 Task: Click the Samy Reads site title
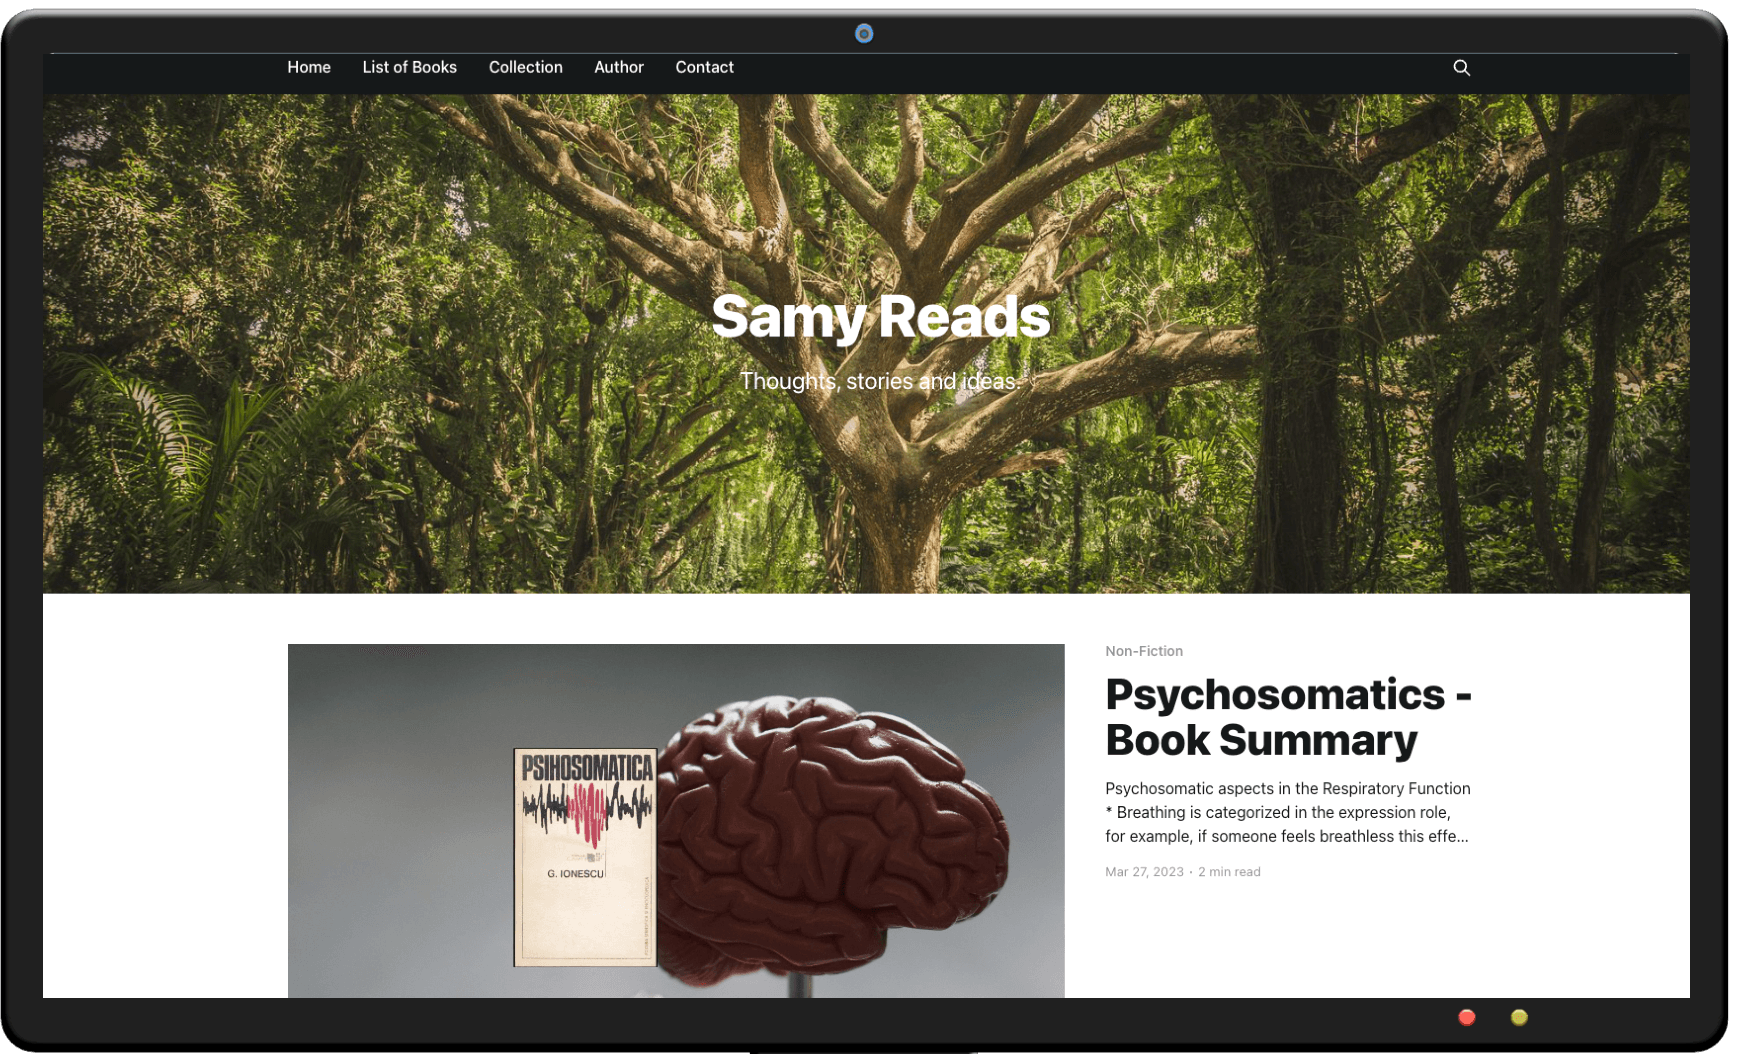pyautogui.click(x=880, y=316)
